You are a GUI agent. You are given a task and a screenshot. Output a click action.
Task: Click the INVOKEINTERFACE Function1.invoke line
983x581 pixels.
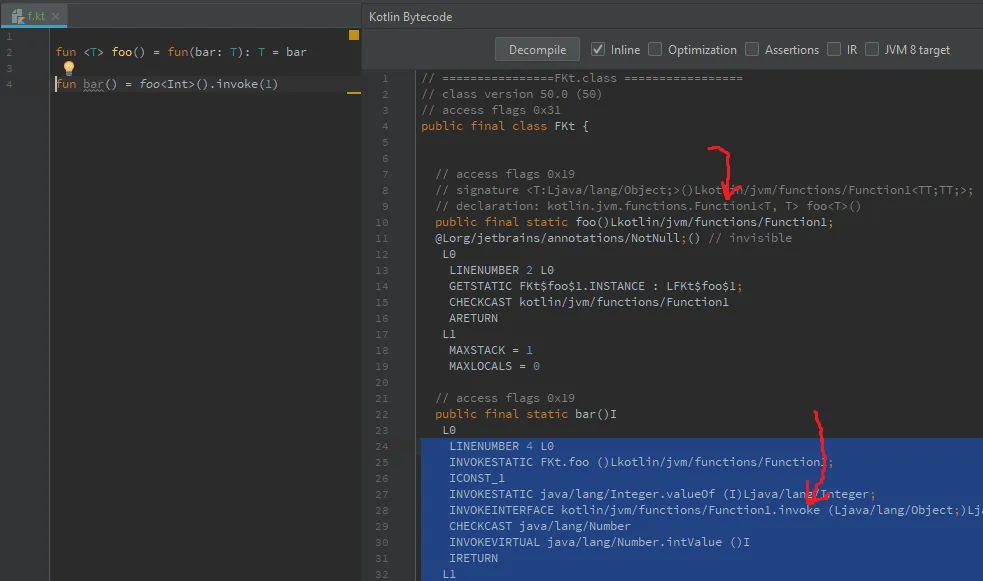click(x=715, y=510)
